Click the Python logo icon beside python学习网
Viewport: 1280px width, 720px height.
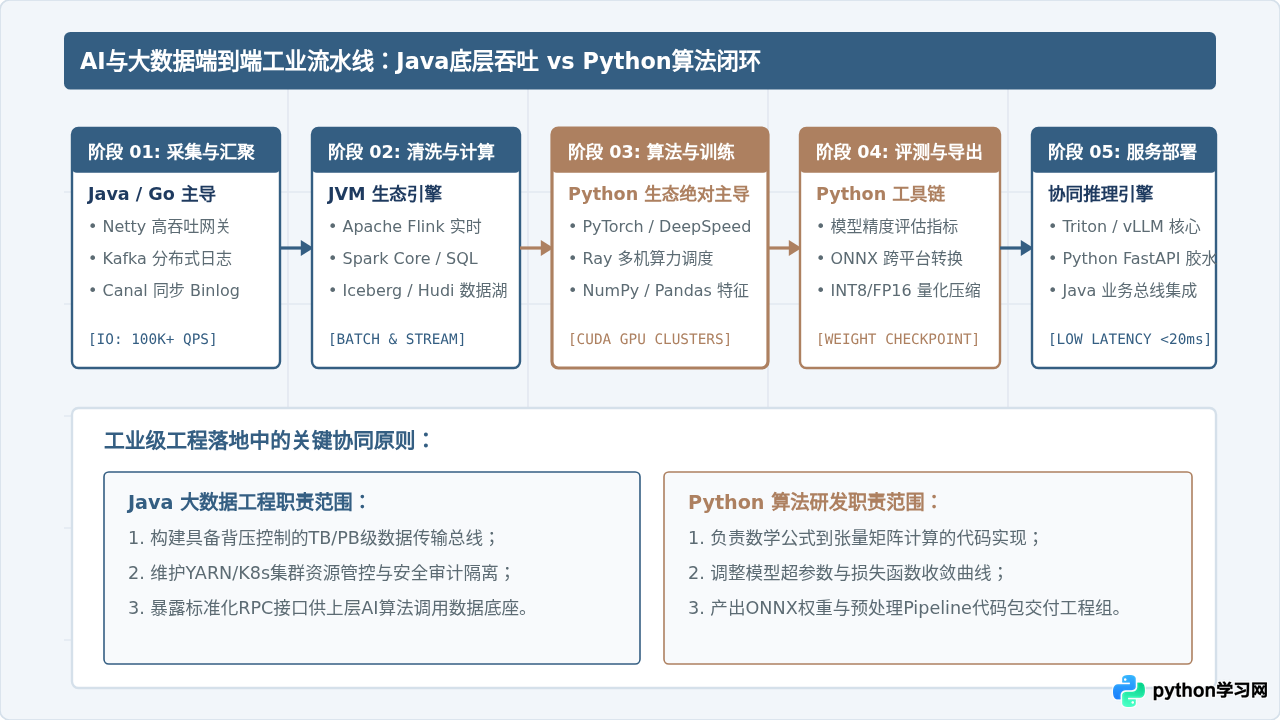[1129, 690]
